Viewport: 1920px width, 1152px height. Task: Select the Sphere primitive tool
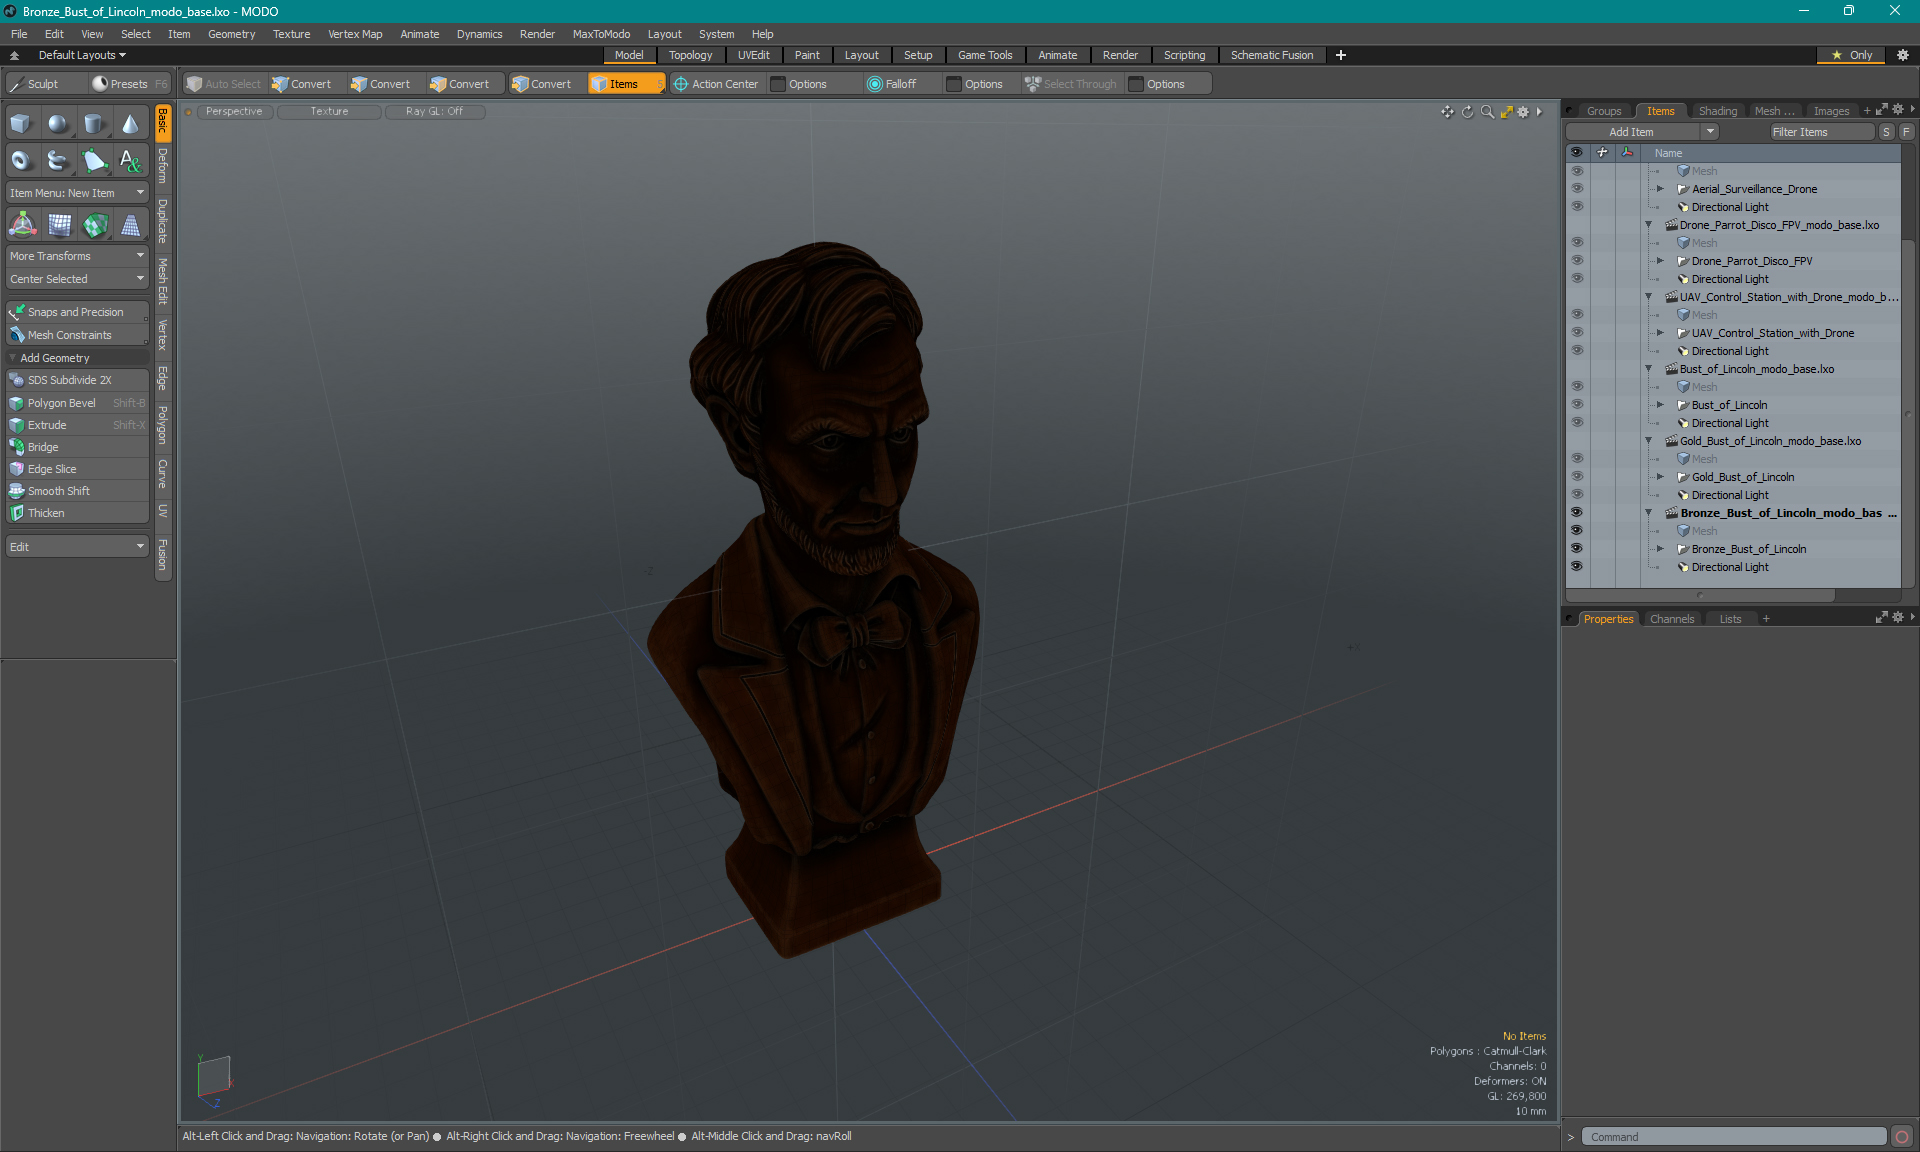pos(58,124)
